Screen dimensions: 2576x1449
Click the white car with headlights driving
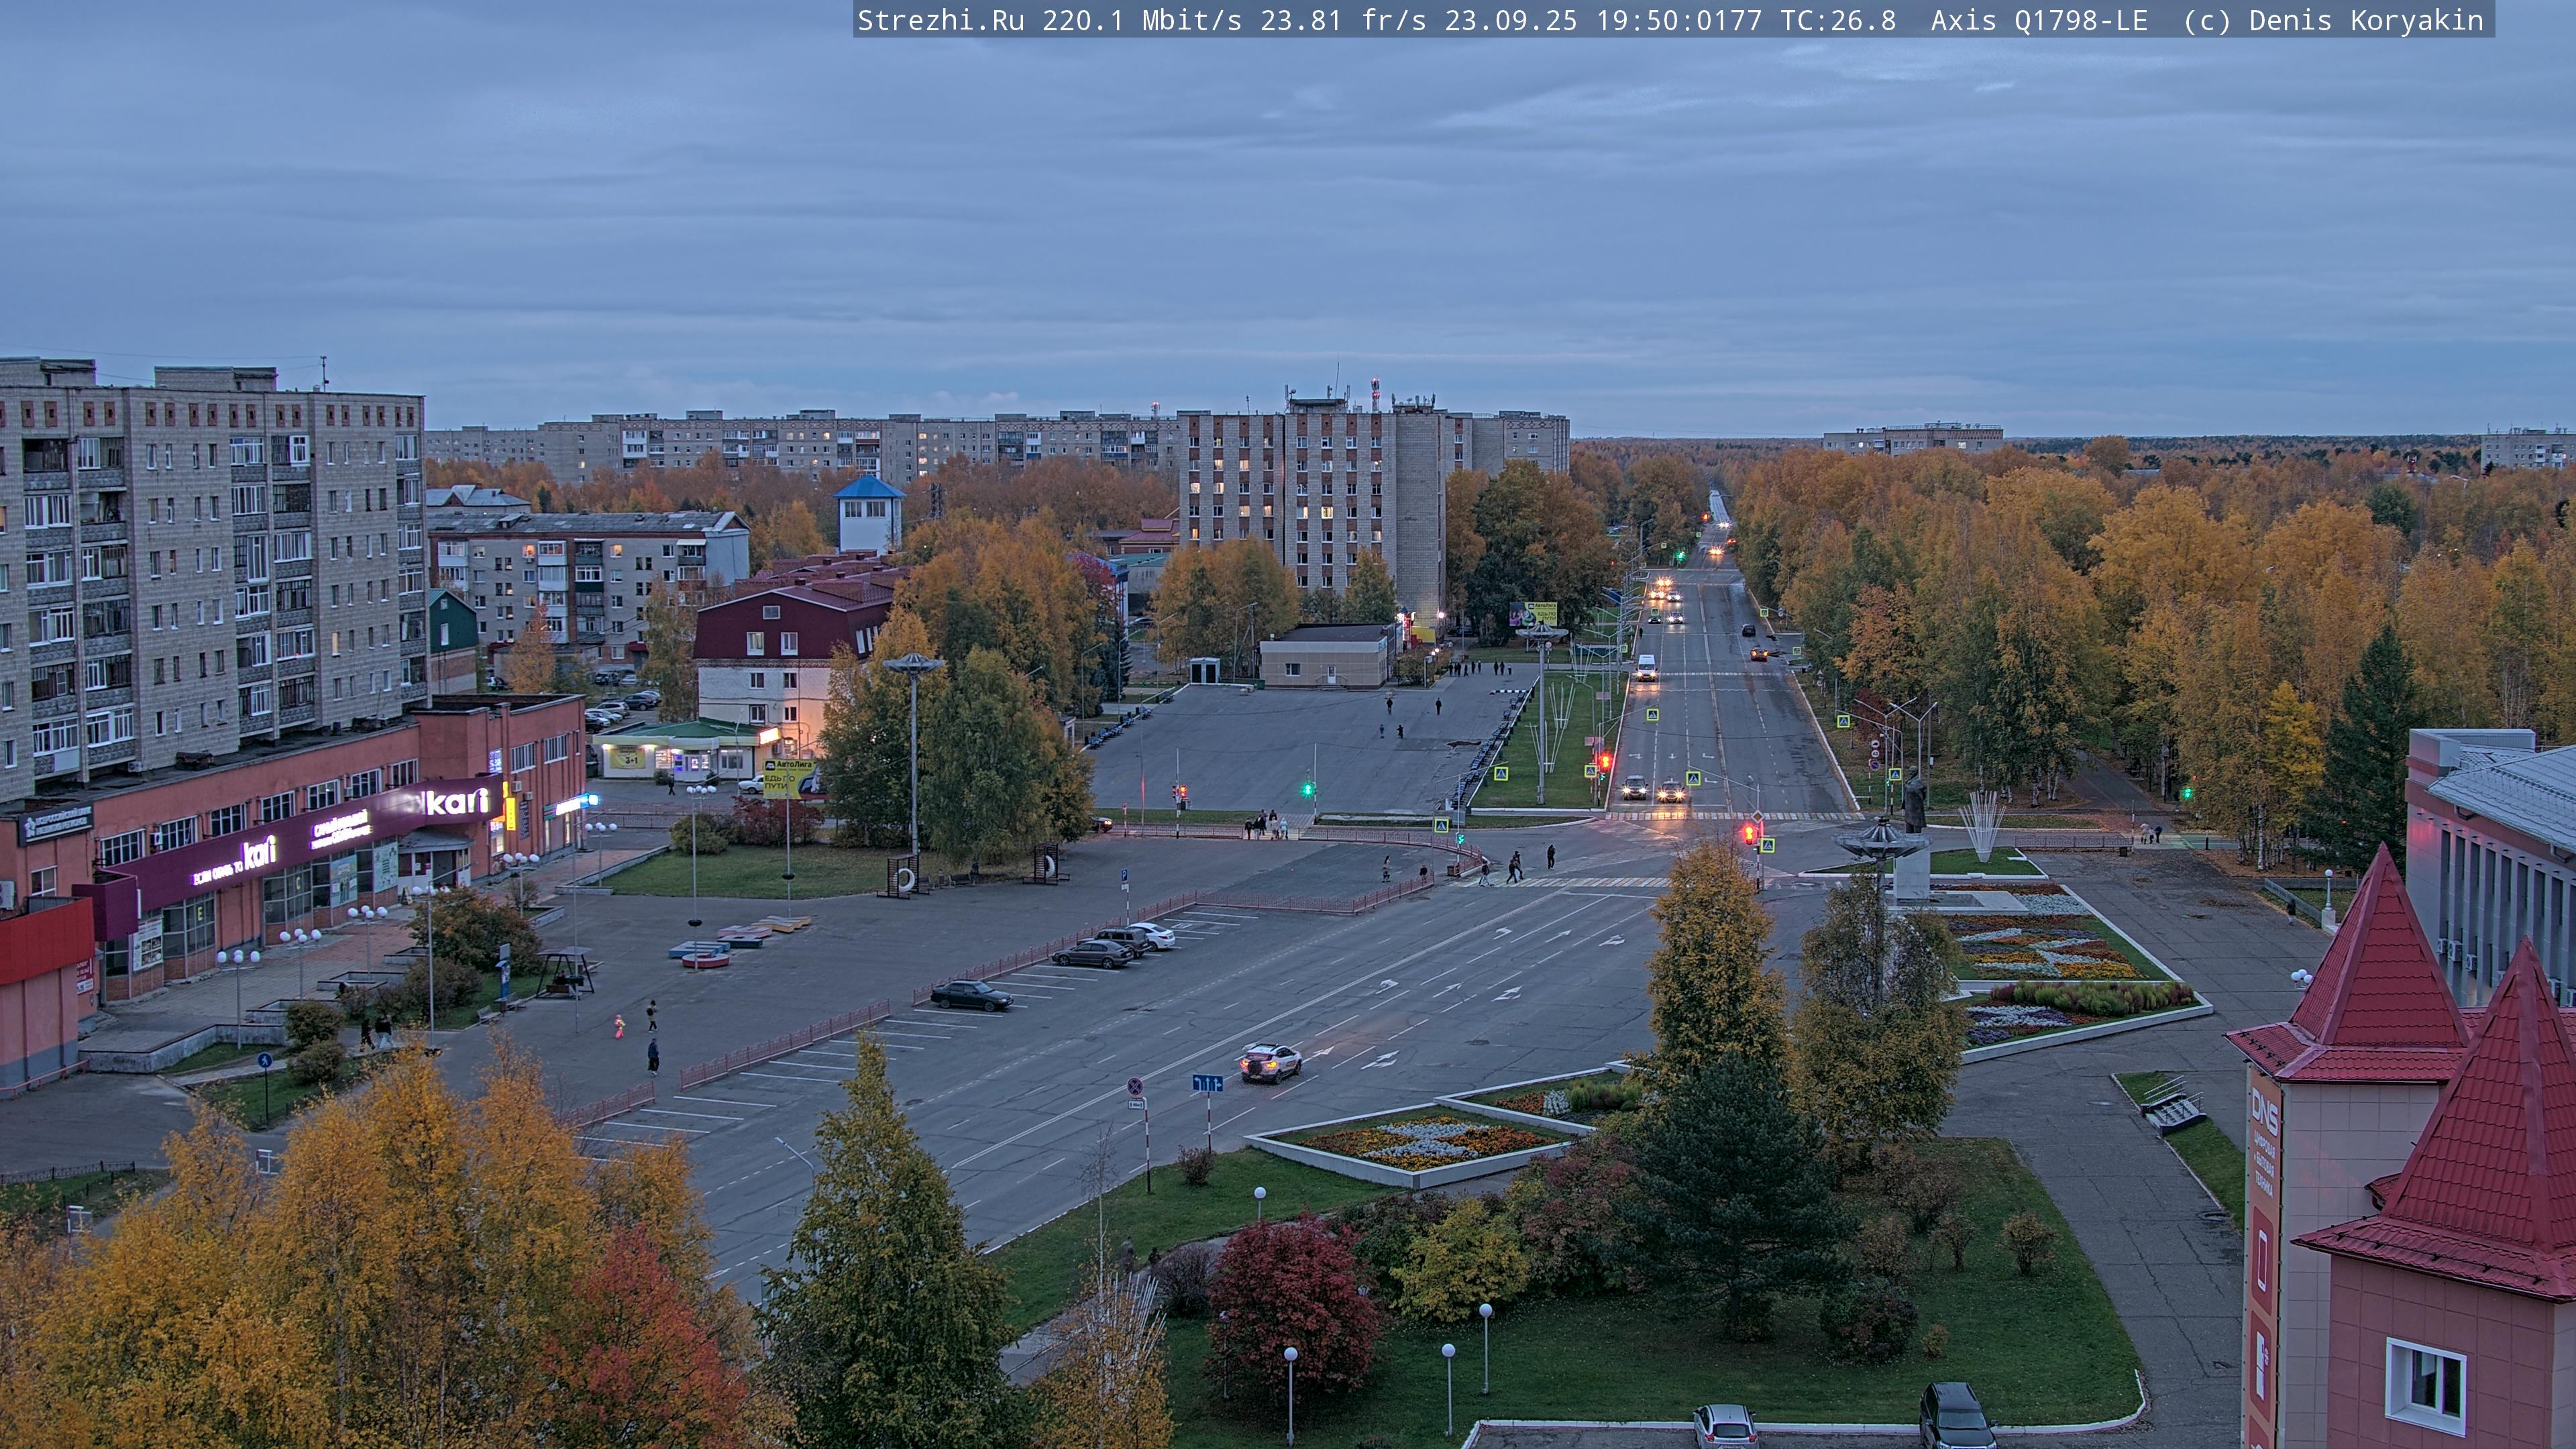(1270, 1062)
